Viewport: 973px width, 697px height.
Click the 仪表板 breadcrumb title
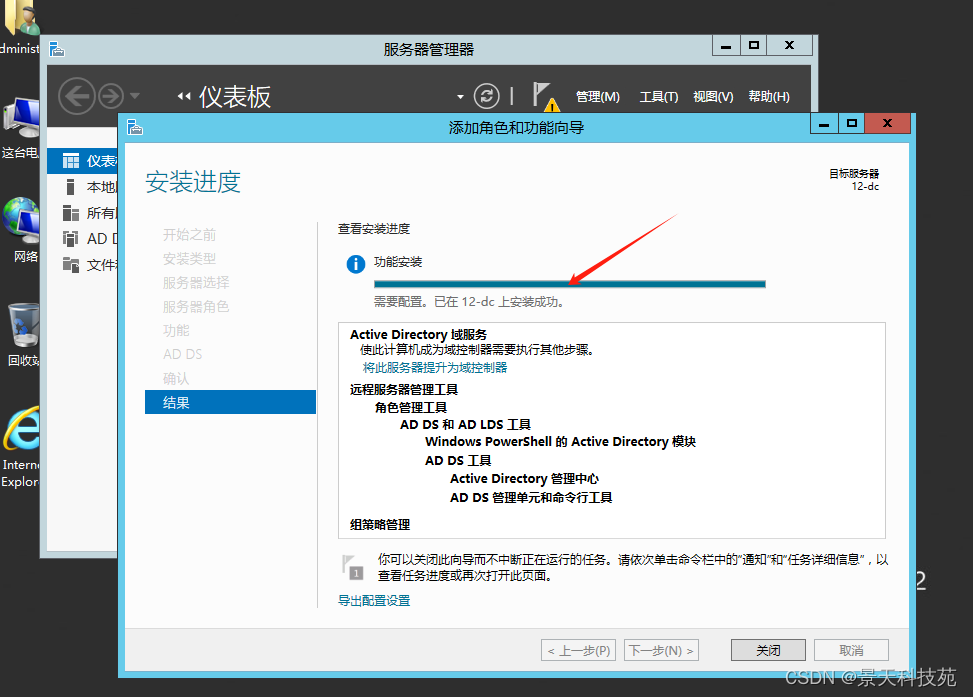pos(235,97)
